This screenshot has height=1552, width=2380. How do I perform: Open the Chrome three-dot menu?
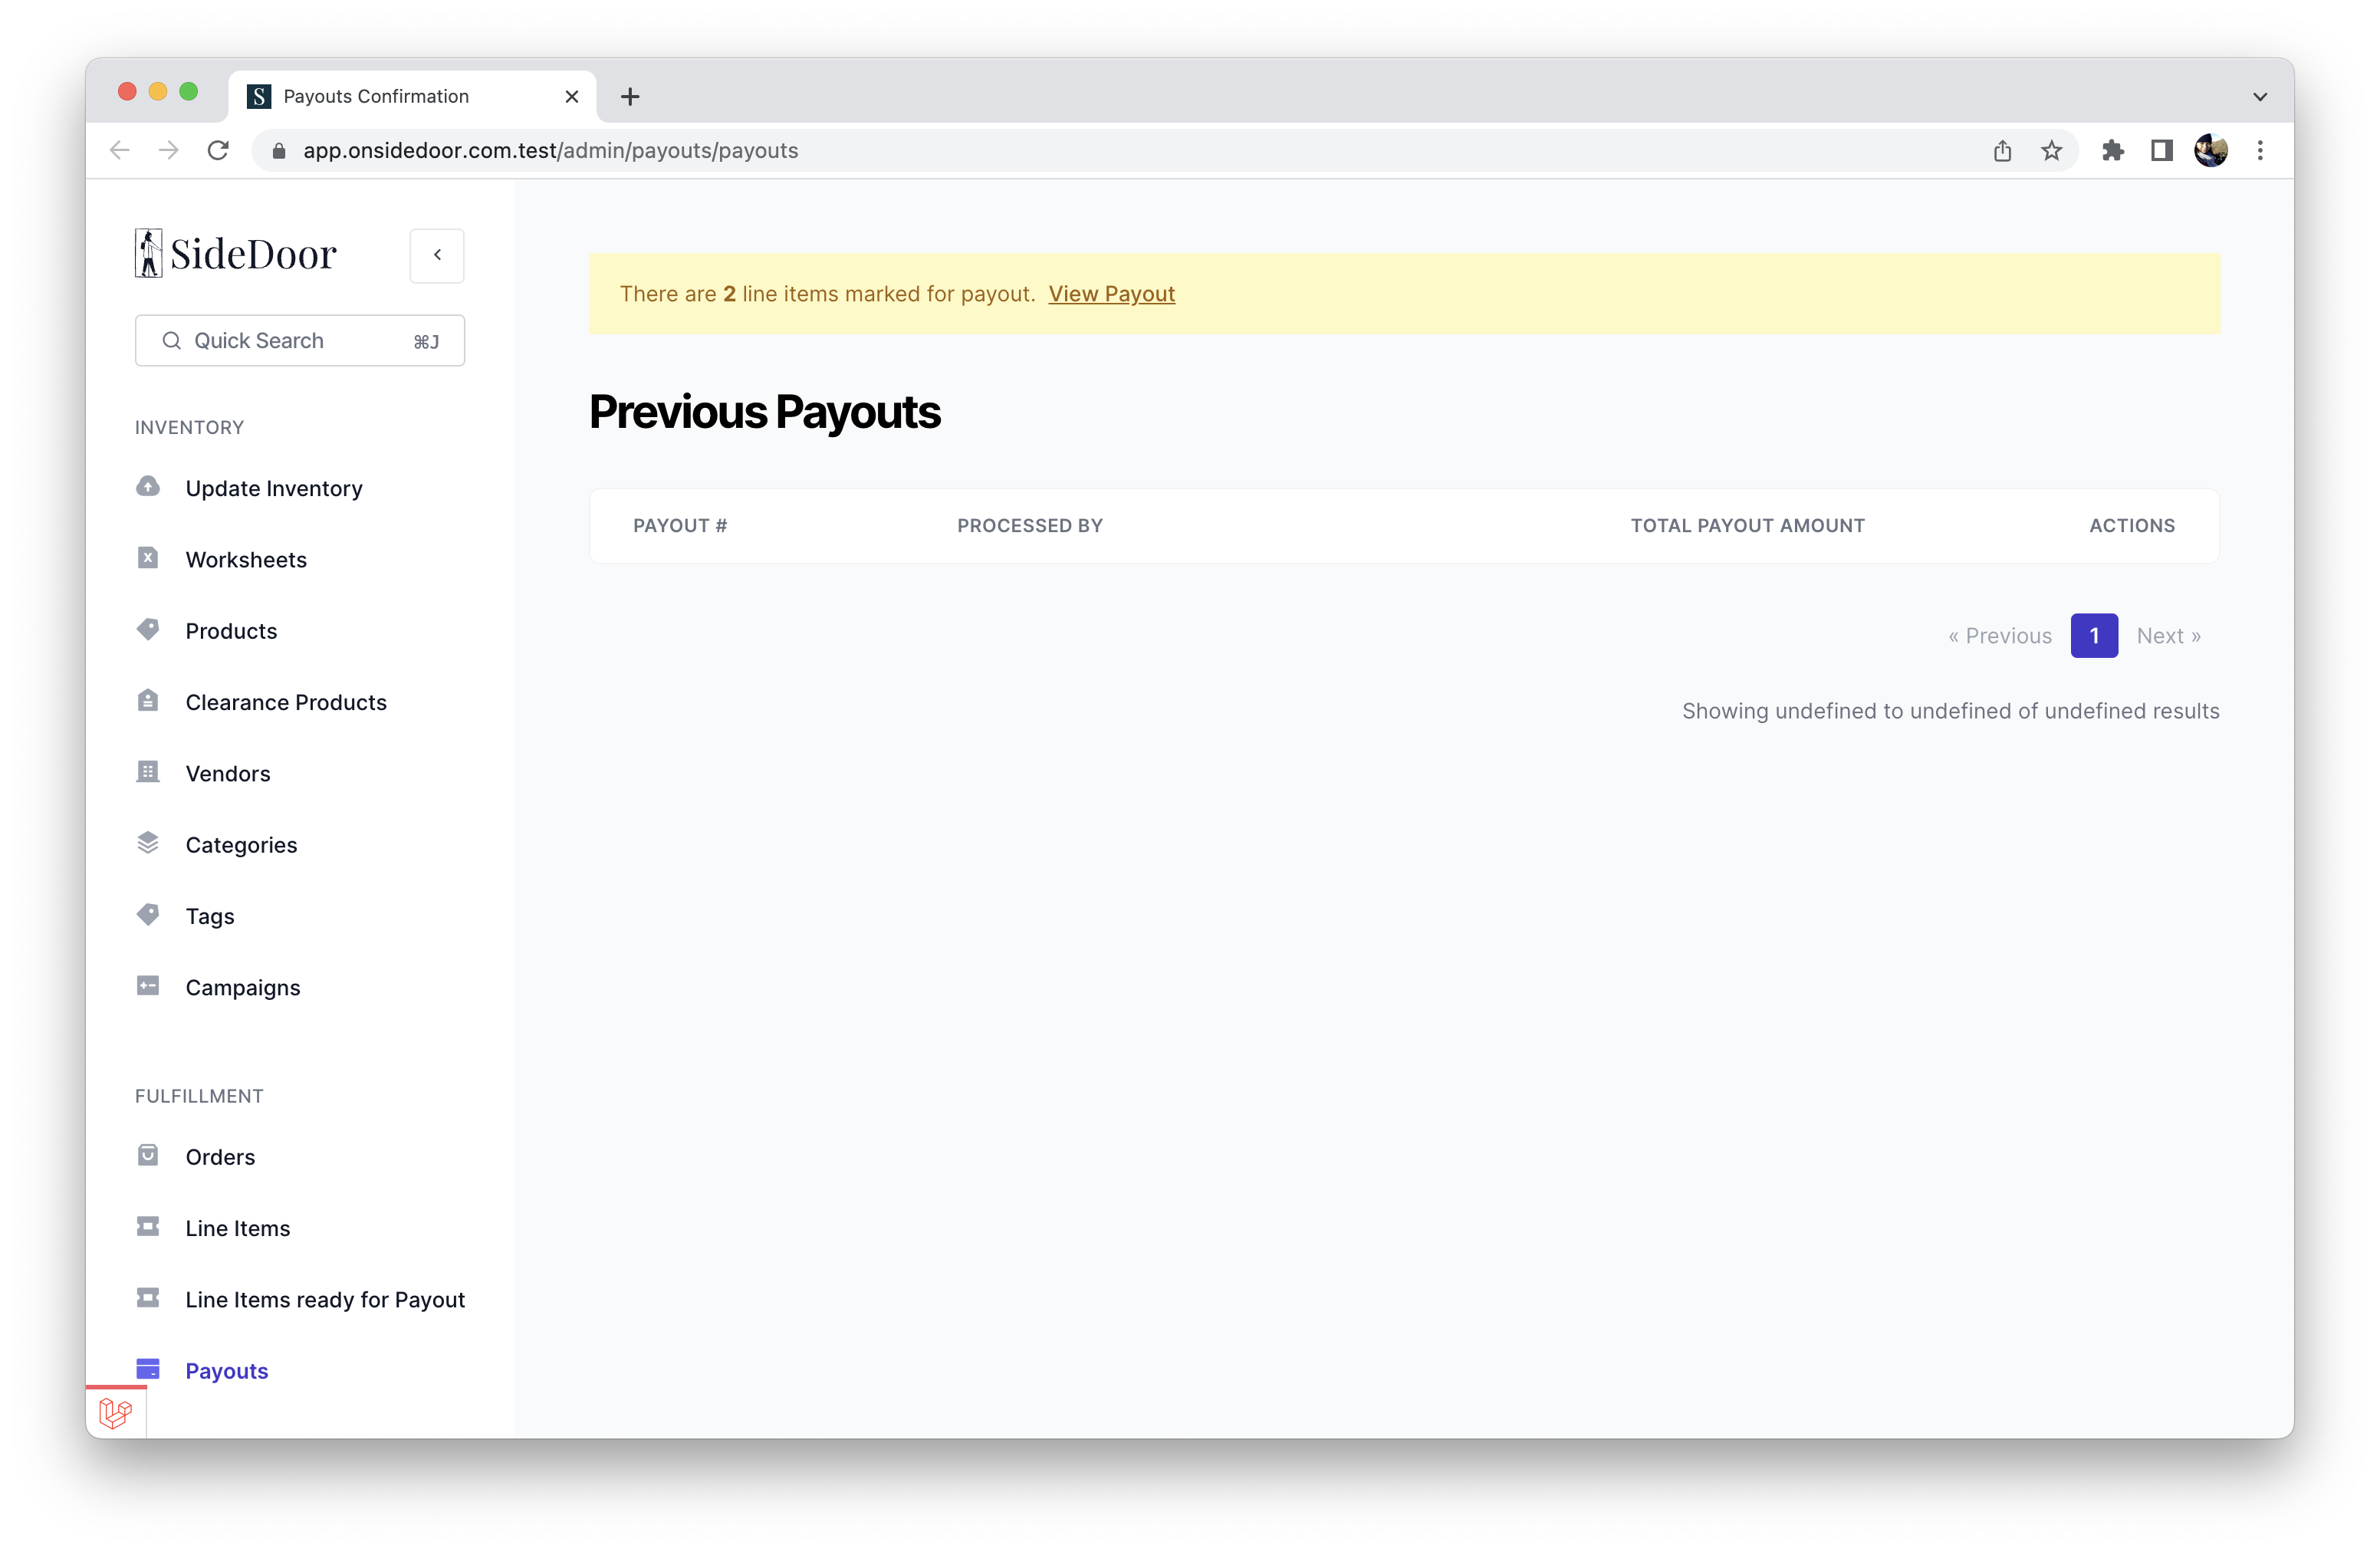coord(2259,151)
